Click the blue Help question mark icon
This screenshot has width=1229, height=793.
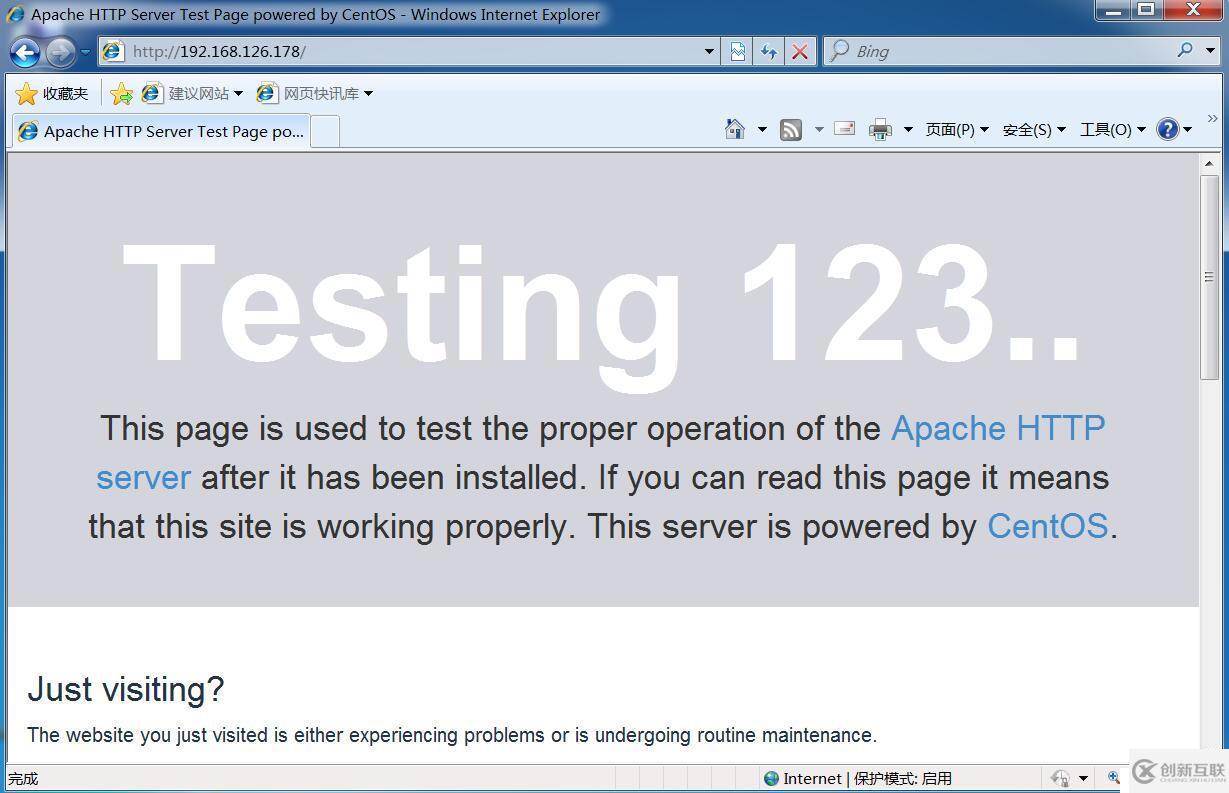[x=1167, y=129]
